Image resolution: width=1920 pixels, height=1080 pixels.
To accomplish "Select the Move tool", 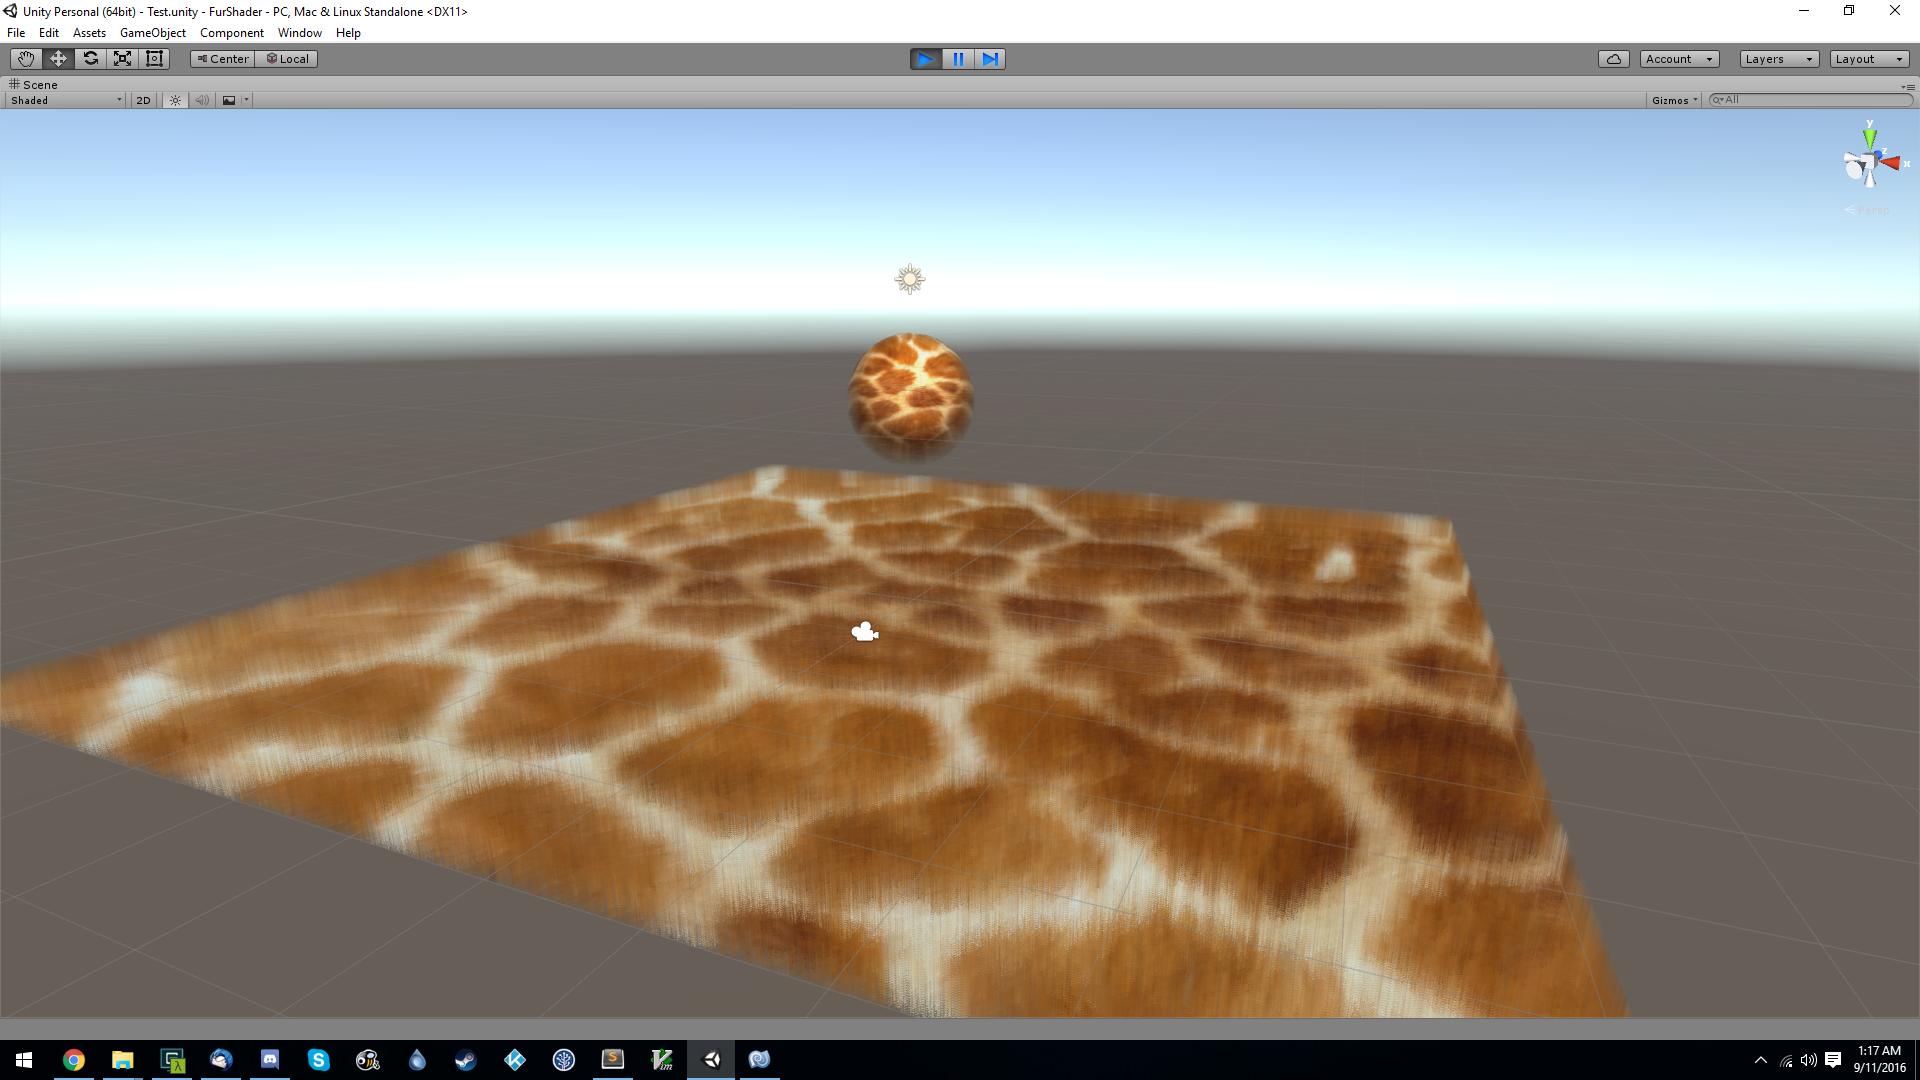I will point(57,58).
